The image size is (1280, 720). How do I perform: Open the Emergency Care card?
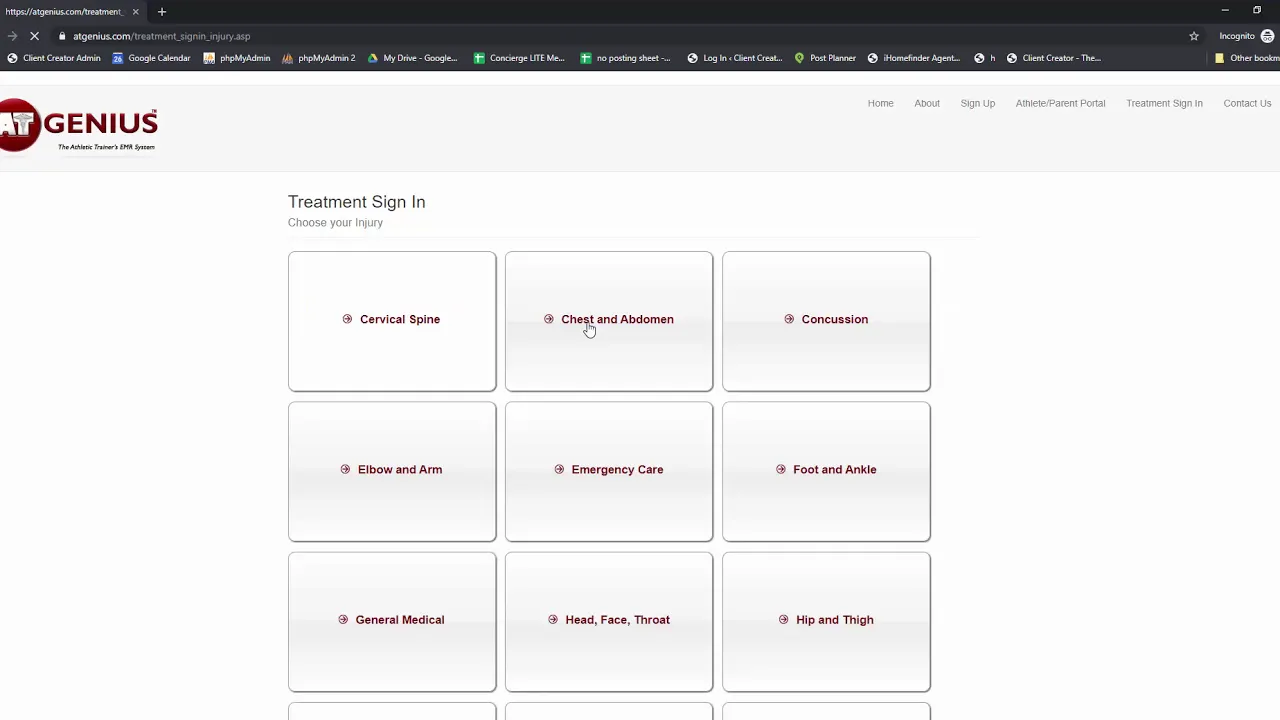pos(609,471)
